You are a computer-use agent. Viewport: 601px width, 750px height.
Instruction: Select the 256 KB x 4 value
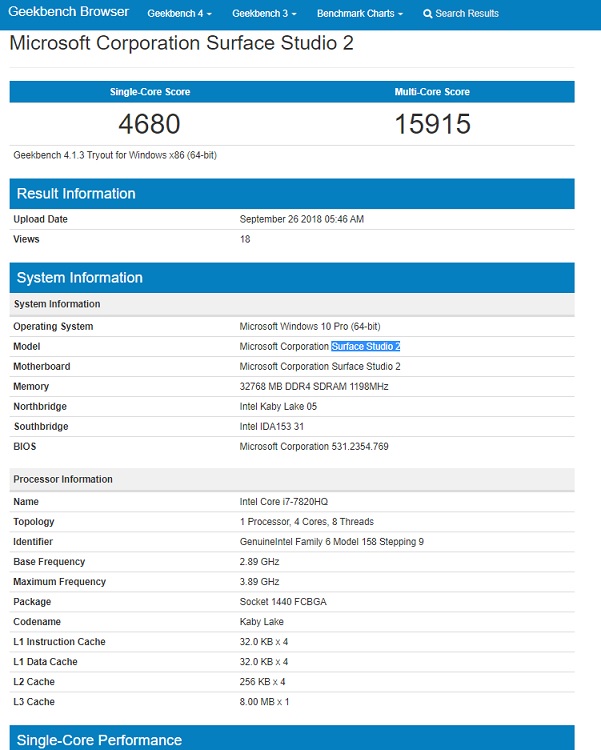pos(262,682)
